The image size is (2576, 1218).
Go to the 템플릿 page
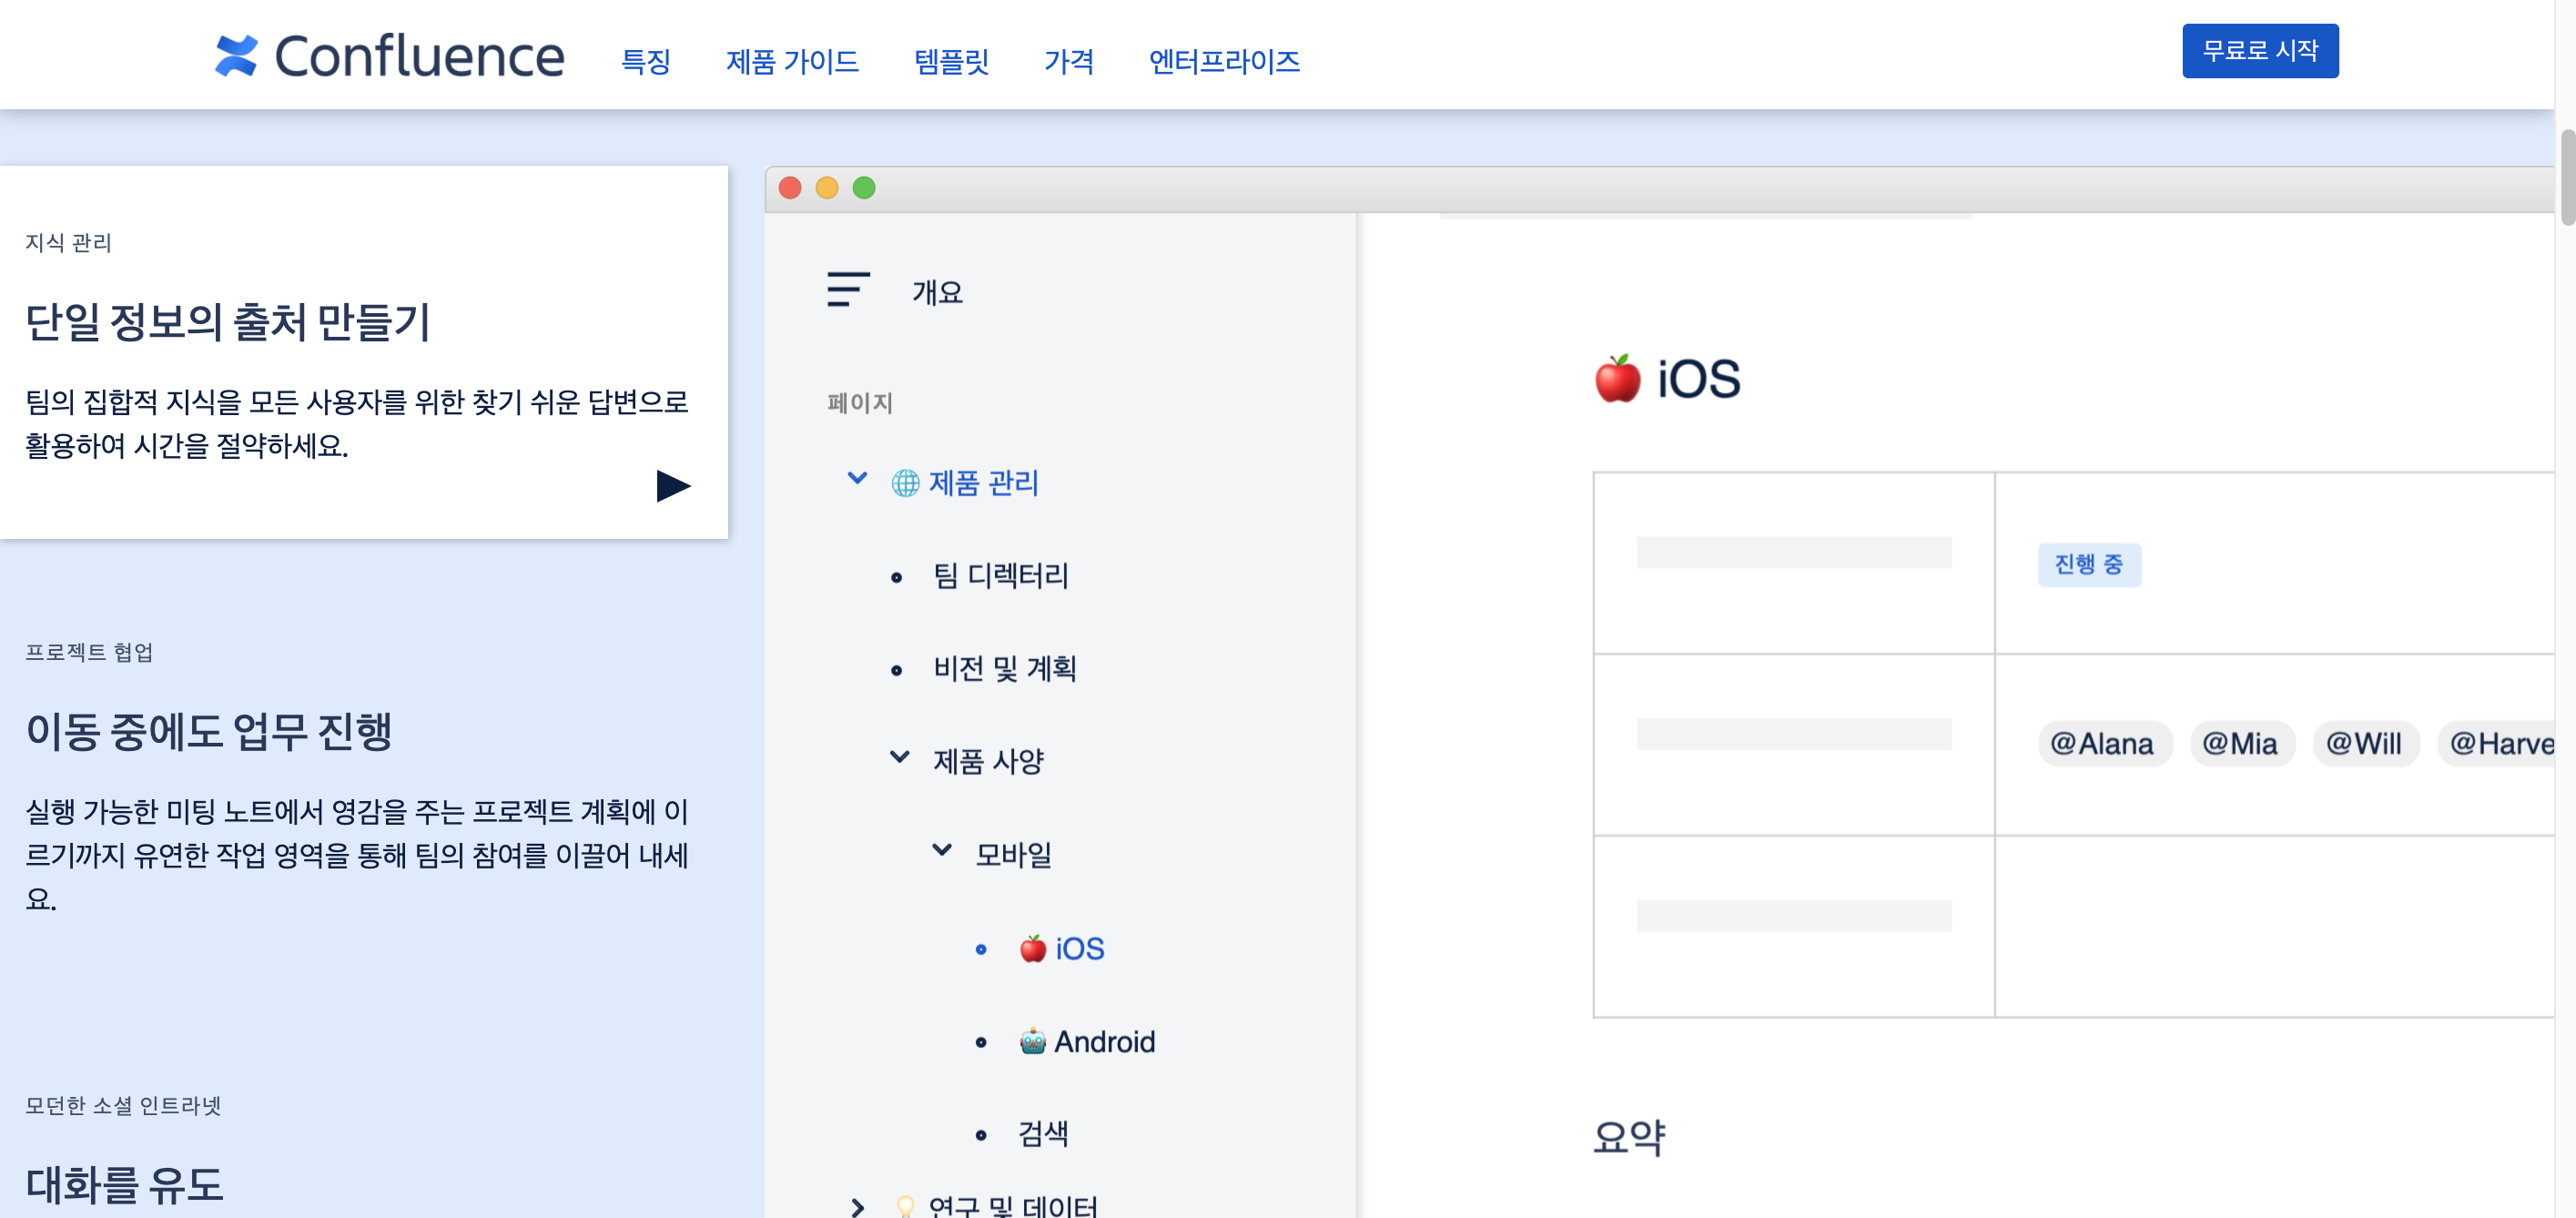point(950,62)
